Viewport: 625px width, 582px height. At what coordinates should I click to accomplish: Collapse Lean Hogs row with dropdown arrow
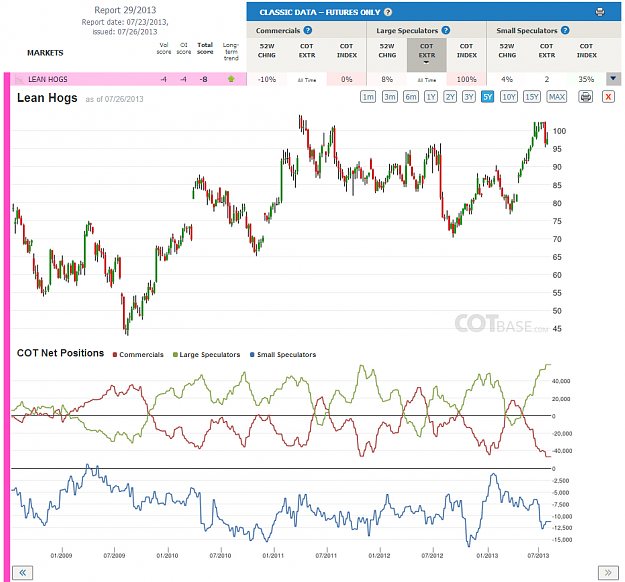(613, 79)
